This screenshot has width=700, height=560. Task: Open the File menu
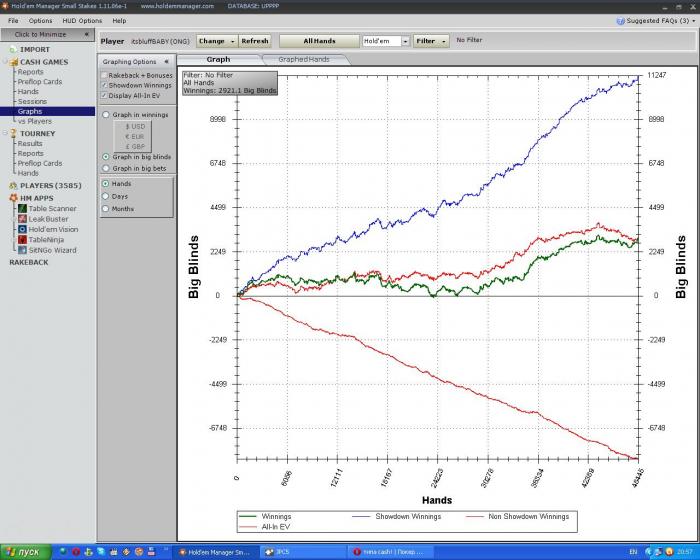13,21
